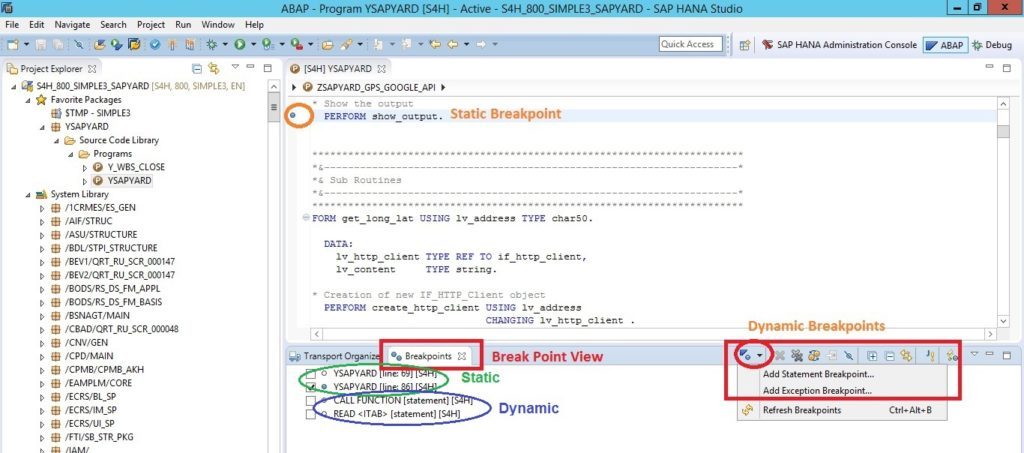Select the Breakpoints view tab

point(429,356)
